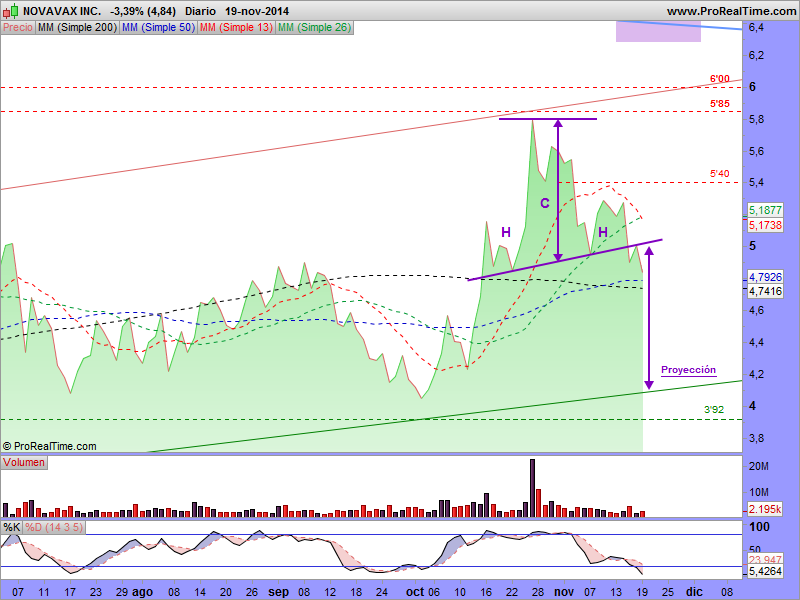
Task: Click the 25 date label on date axis
Action: pyautogui.click(x=668, y=592)
